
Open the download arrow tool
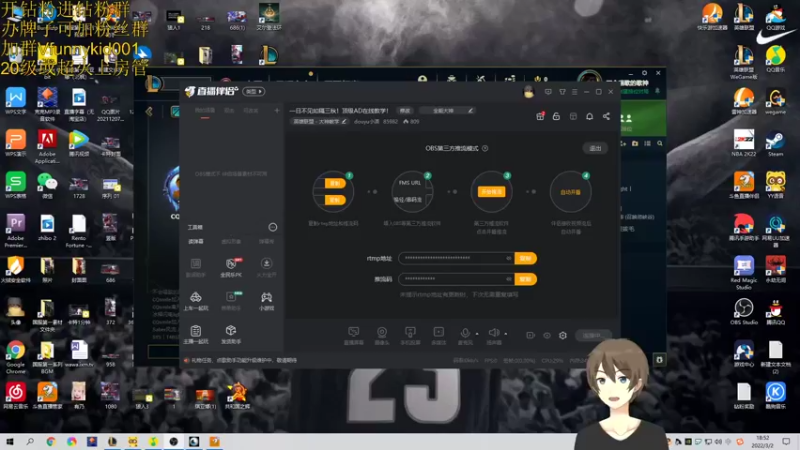266,267
